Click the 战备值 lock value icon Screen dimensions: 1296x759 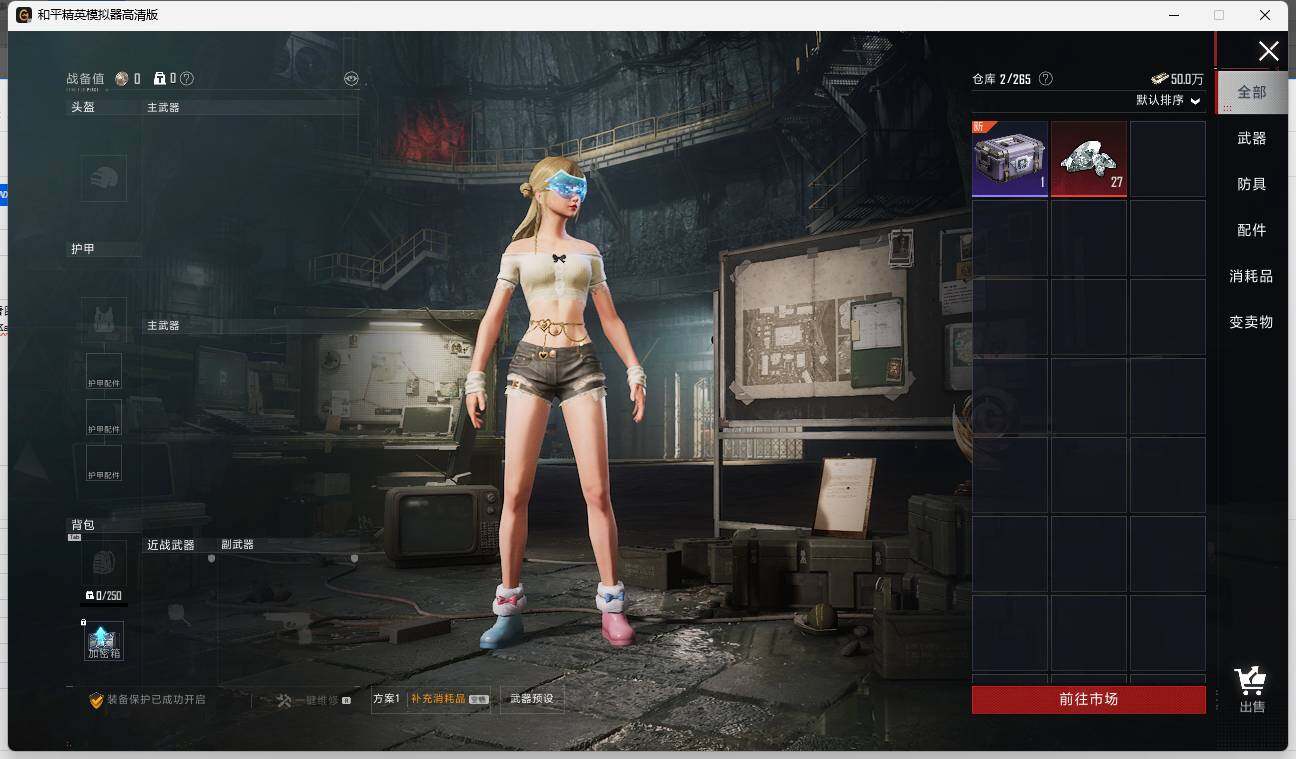click(159, 79)
